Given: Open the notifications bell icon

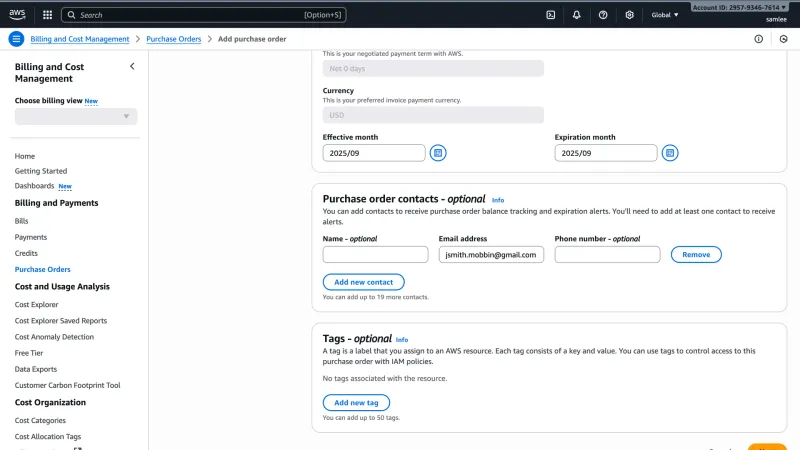Looking at the screenshot, I should click(577, 15).
